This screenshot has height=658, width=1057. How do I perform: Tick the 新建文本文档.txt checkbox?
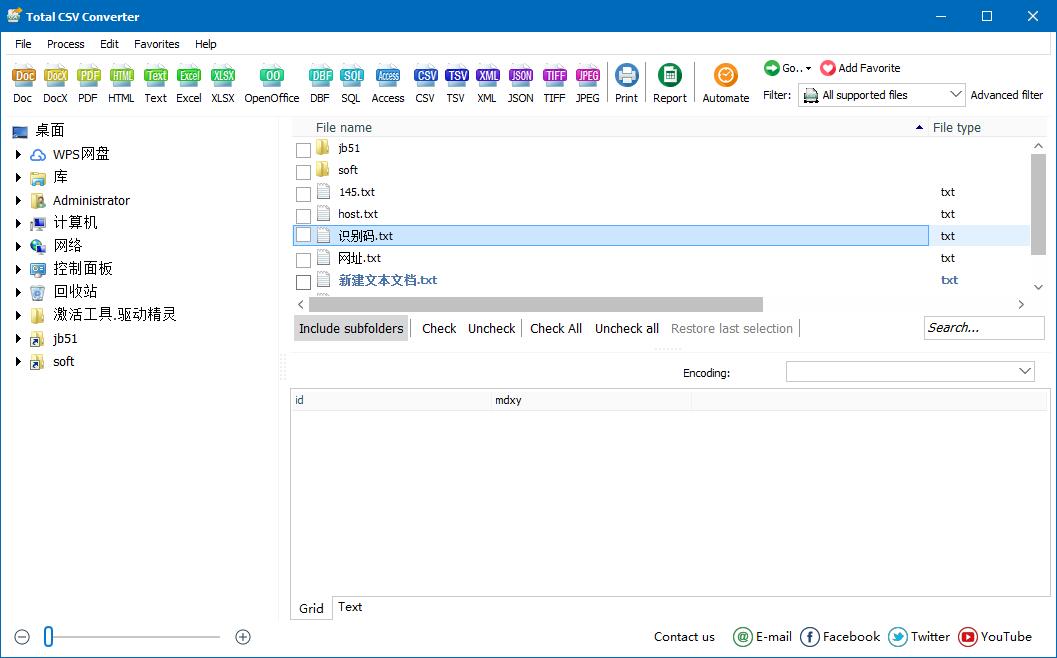(x=303, y=282)
